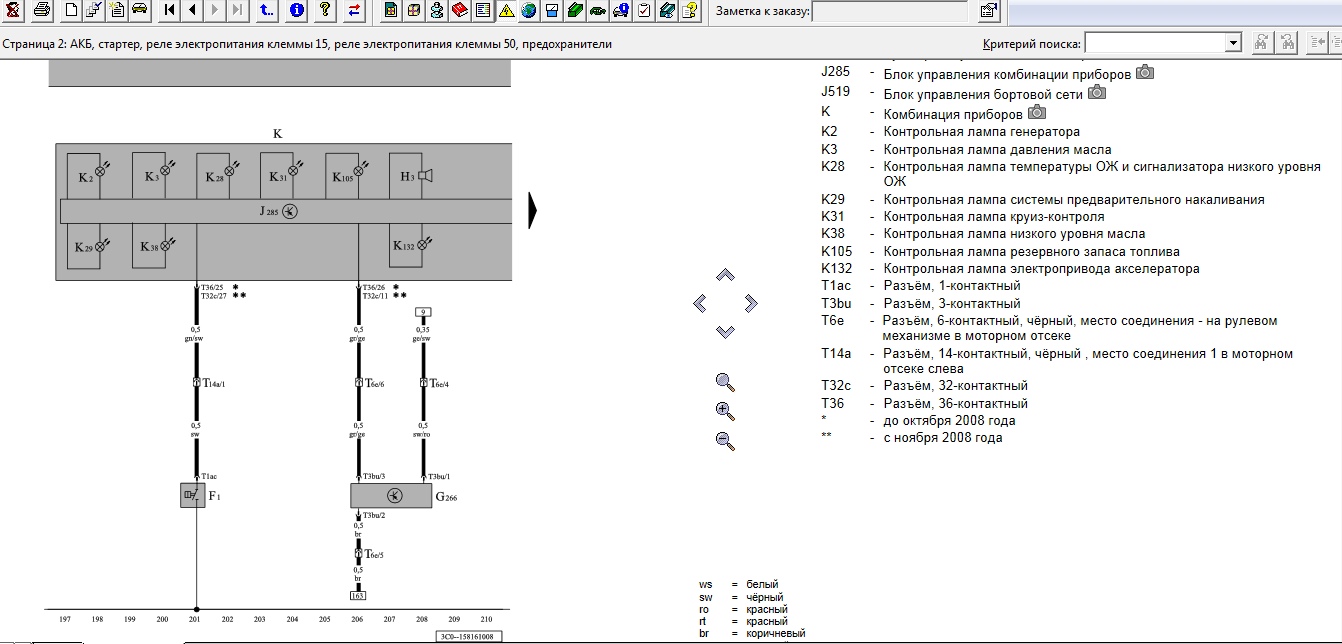Viewport: 1342px width, 644px height.
Task: Click the red and blue swap arrows icon
Action: pos(354,11)
